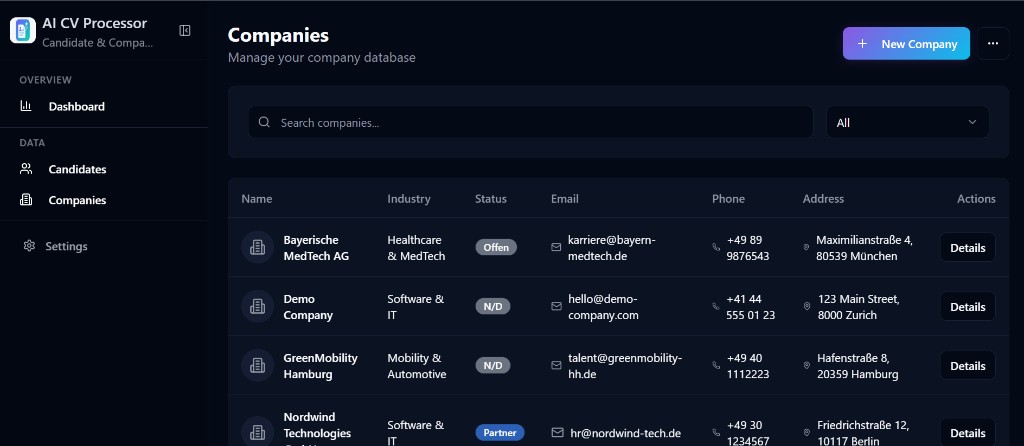Viewport: 1024px width, 446px height.
Task: Click the location pin beside 123 Main Street
Action: [807, 306]
